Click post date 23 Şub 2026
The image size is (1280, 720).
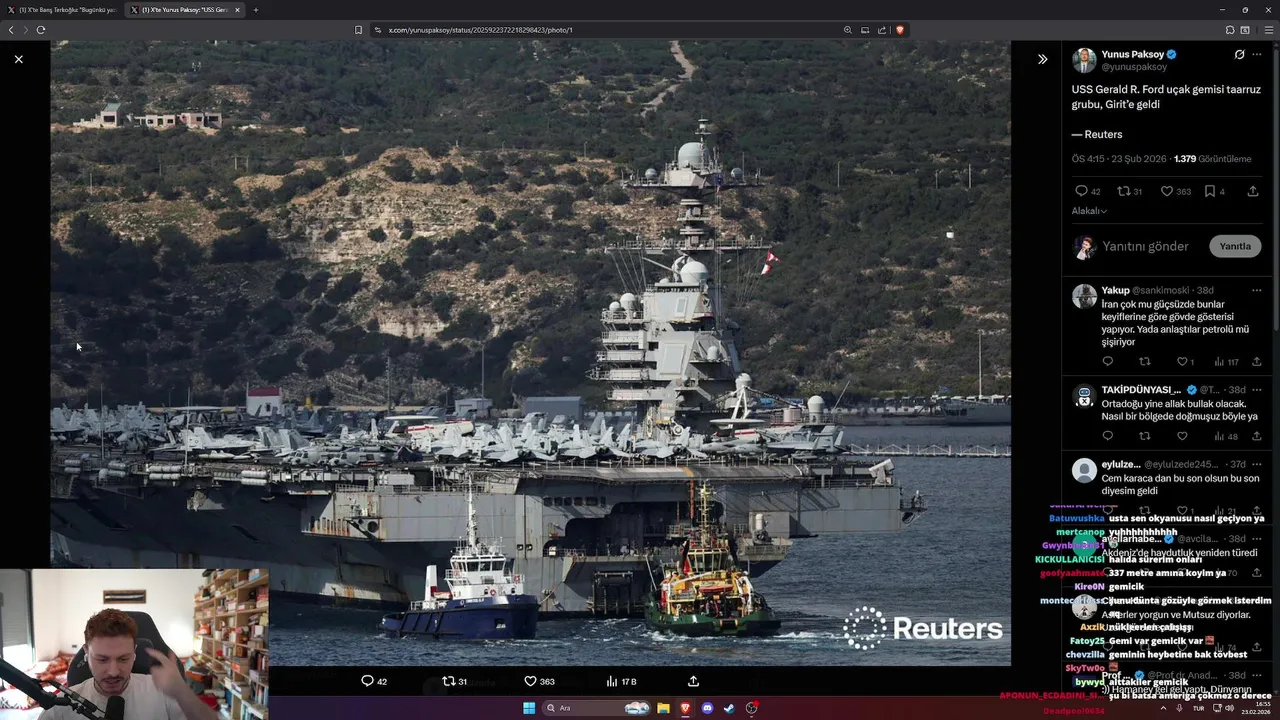click(x=1138, y=159)
